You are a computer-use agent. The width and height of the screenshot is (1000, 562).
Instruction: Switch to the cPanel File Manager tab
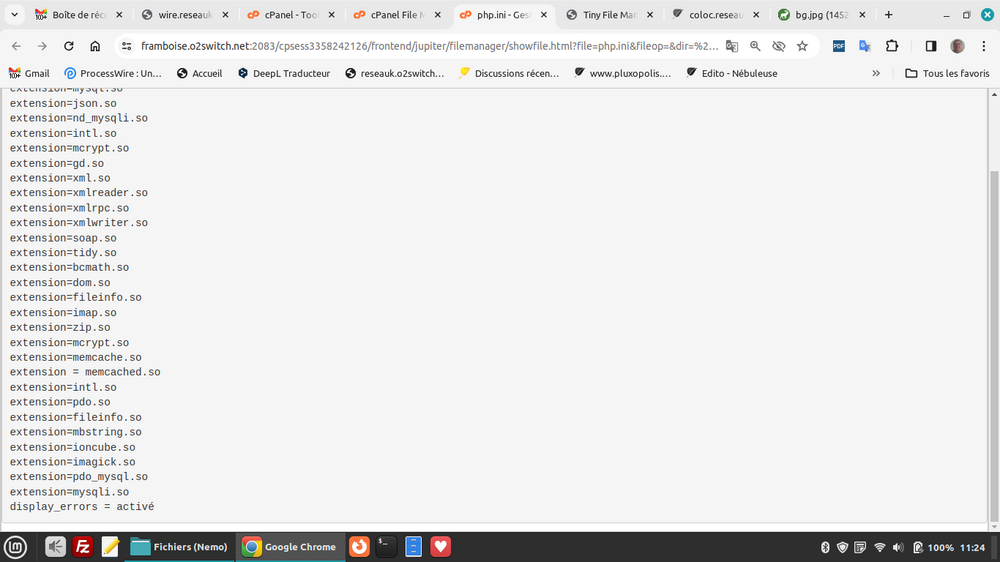click(398, 15)
